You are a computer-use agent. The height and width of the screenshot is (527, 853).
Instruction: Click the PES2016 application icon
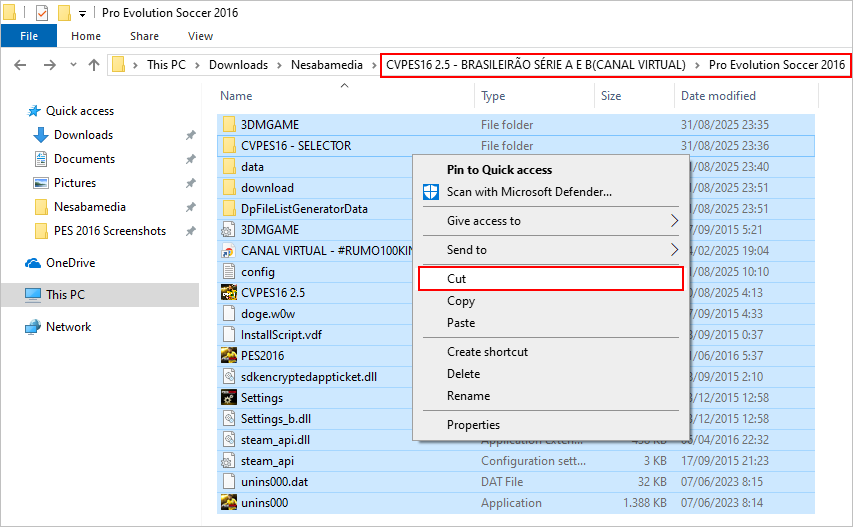click(228, 356)
